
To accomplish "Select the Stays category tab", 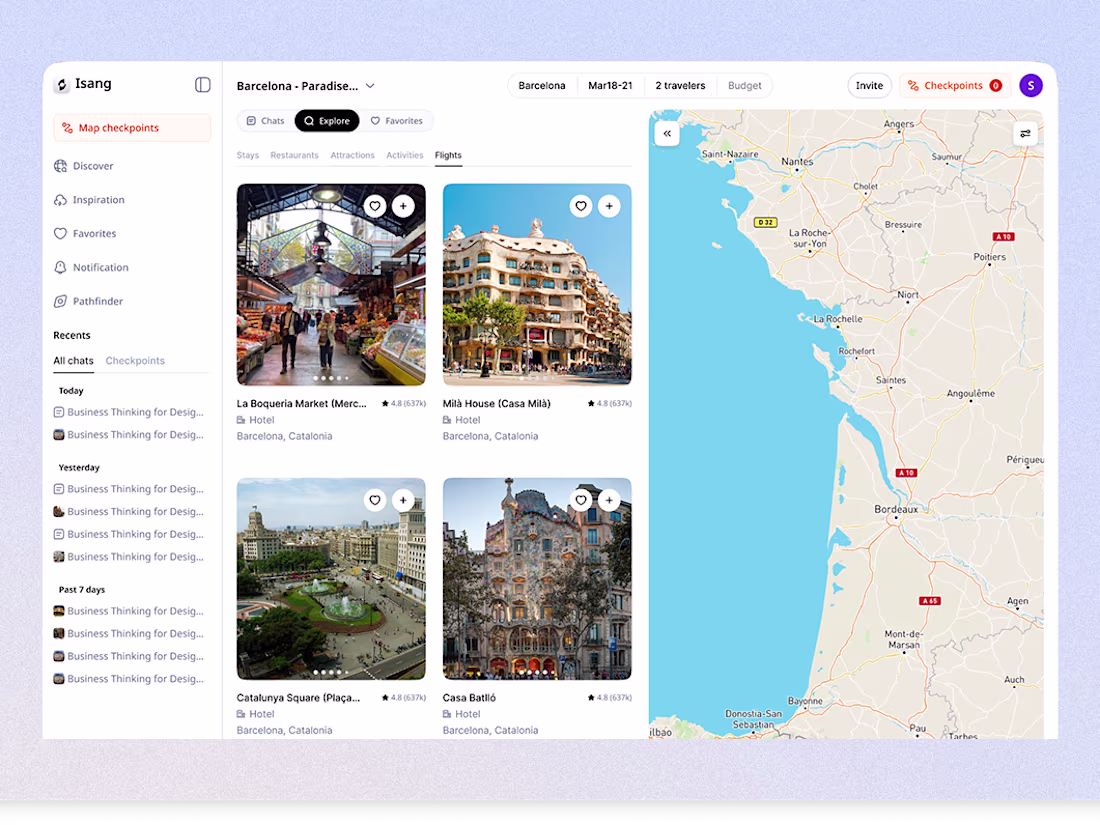I will pos(248,155).
